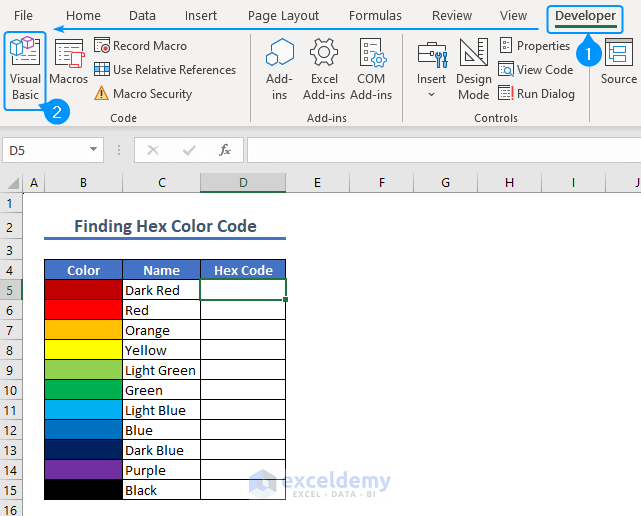Image resolution: width=641 pixels, height=516 pixels.
Task: Select column H header
Action: [x=509, y=182]
